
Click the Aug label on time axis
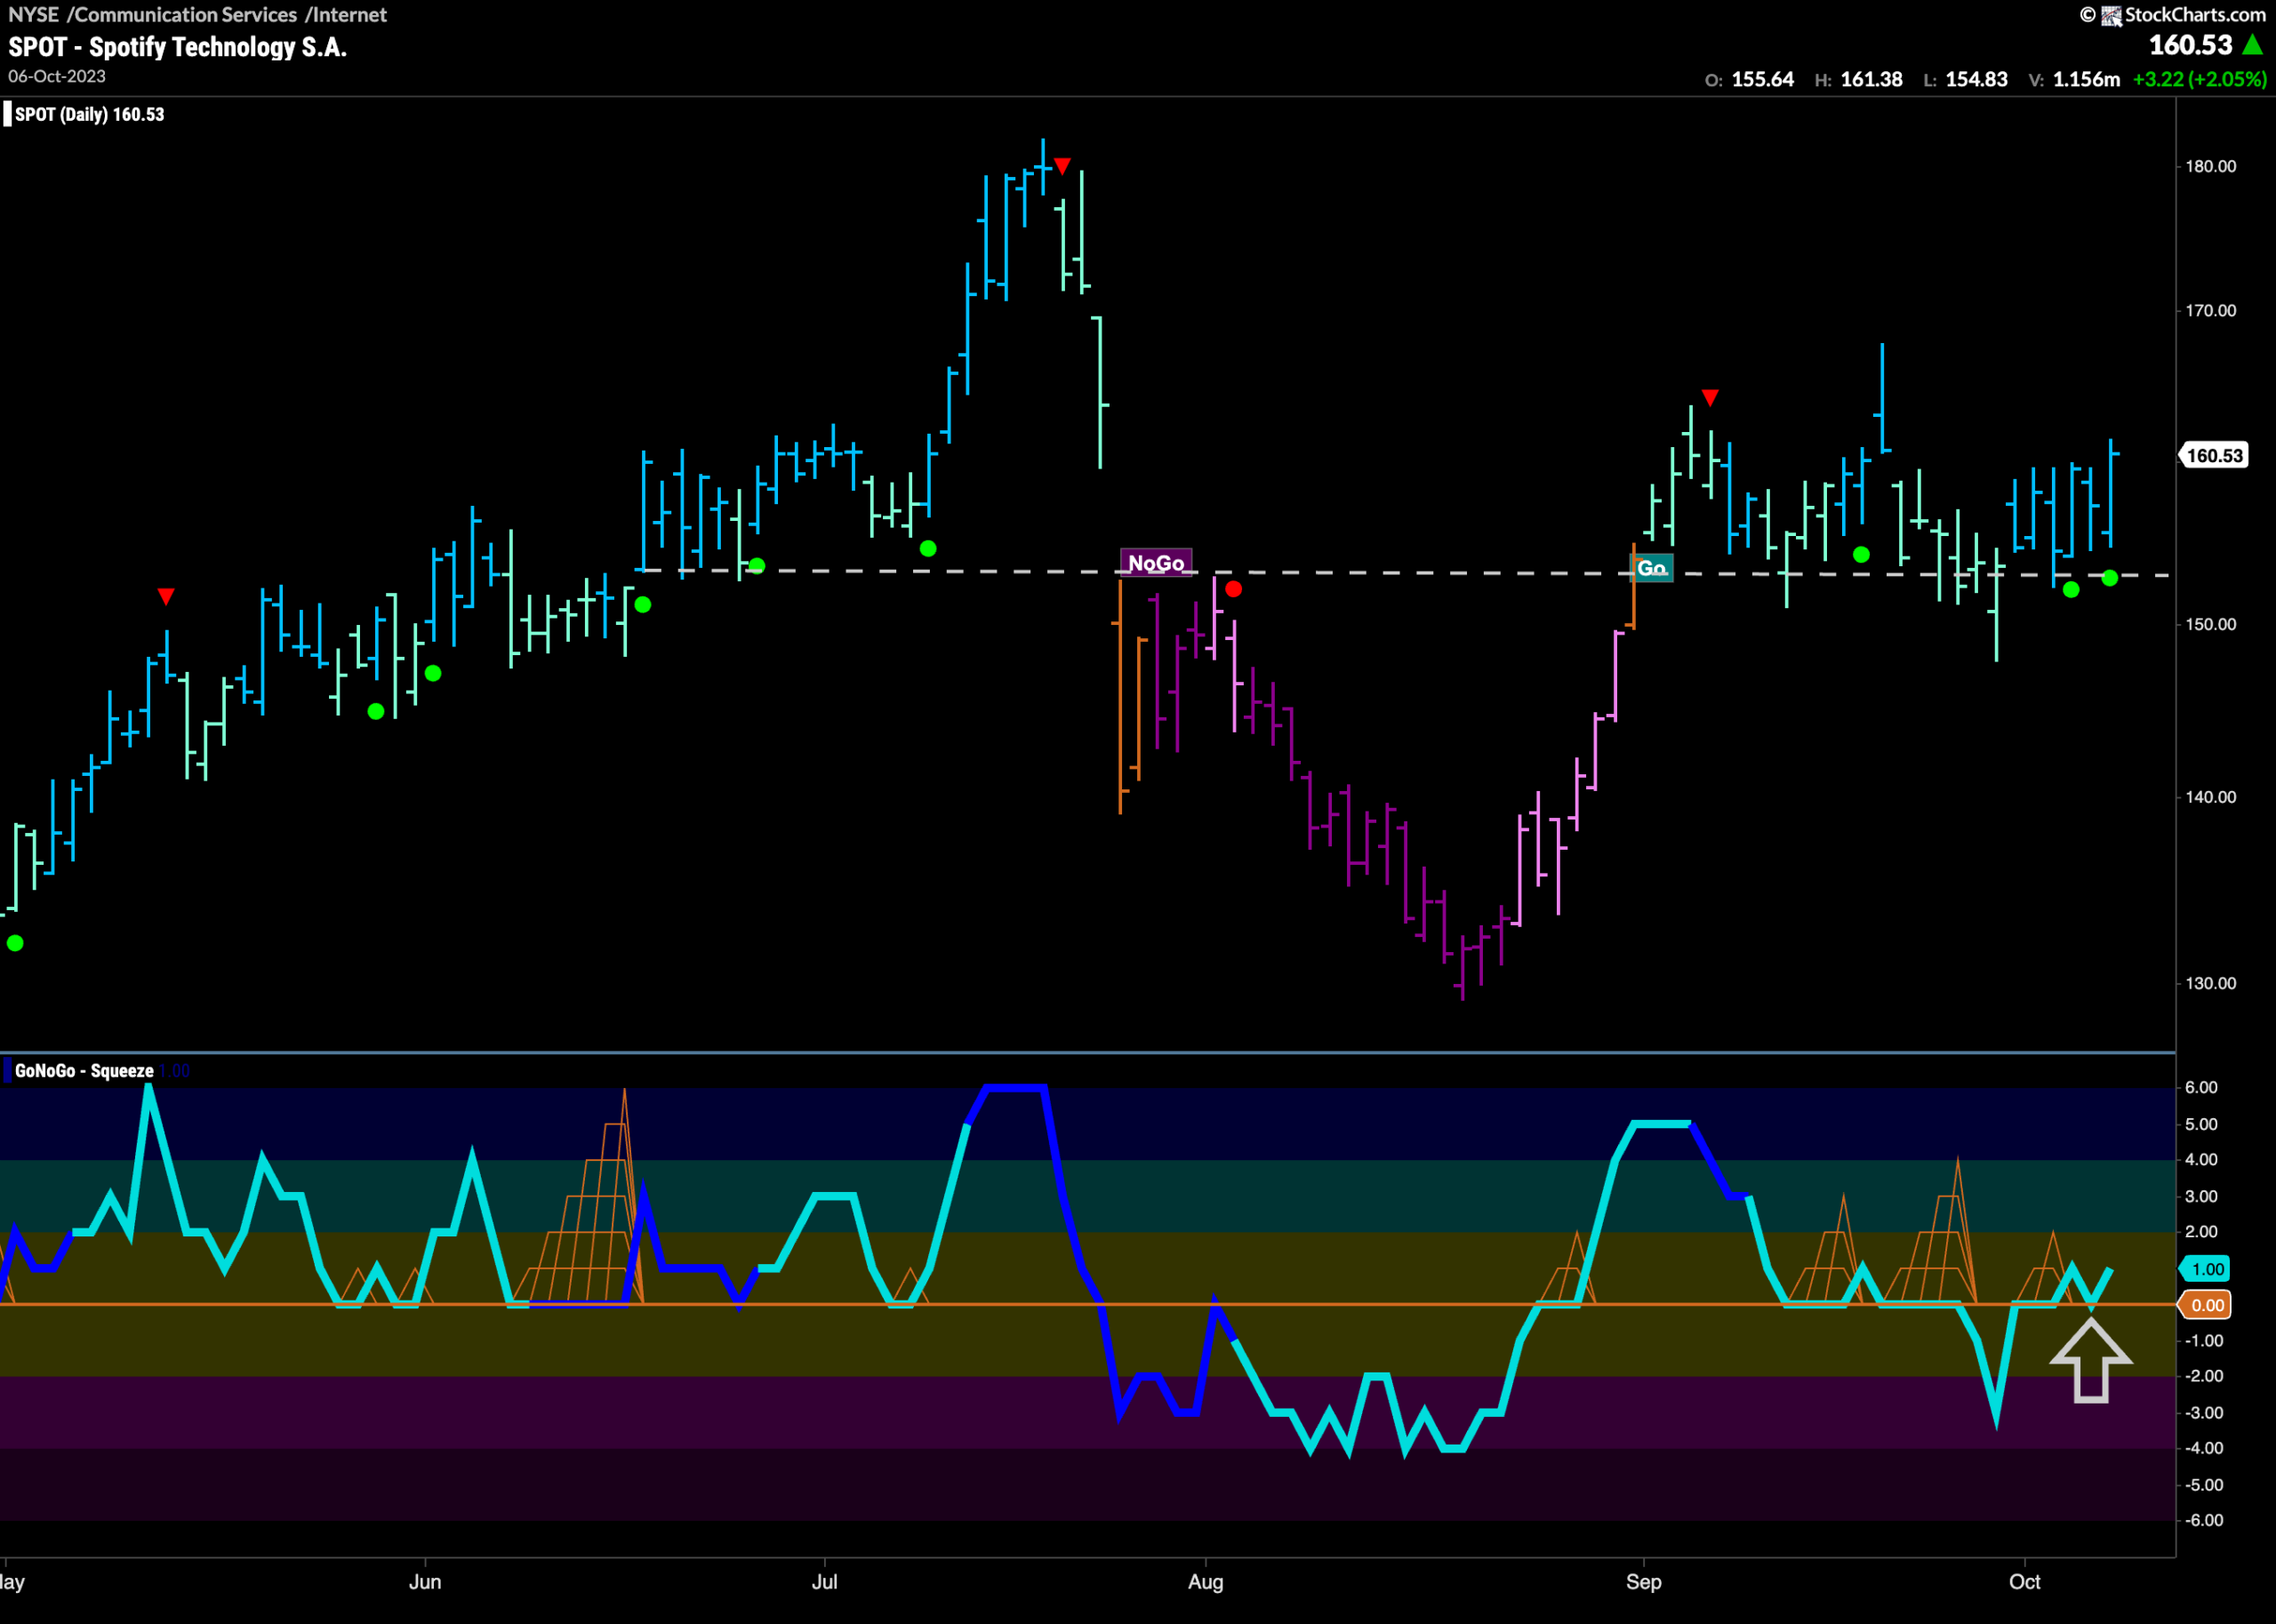tap(1206, 1582)
